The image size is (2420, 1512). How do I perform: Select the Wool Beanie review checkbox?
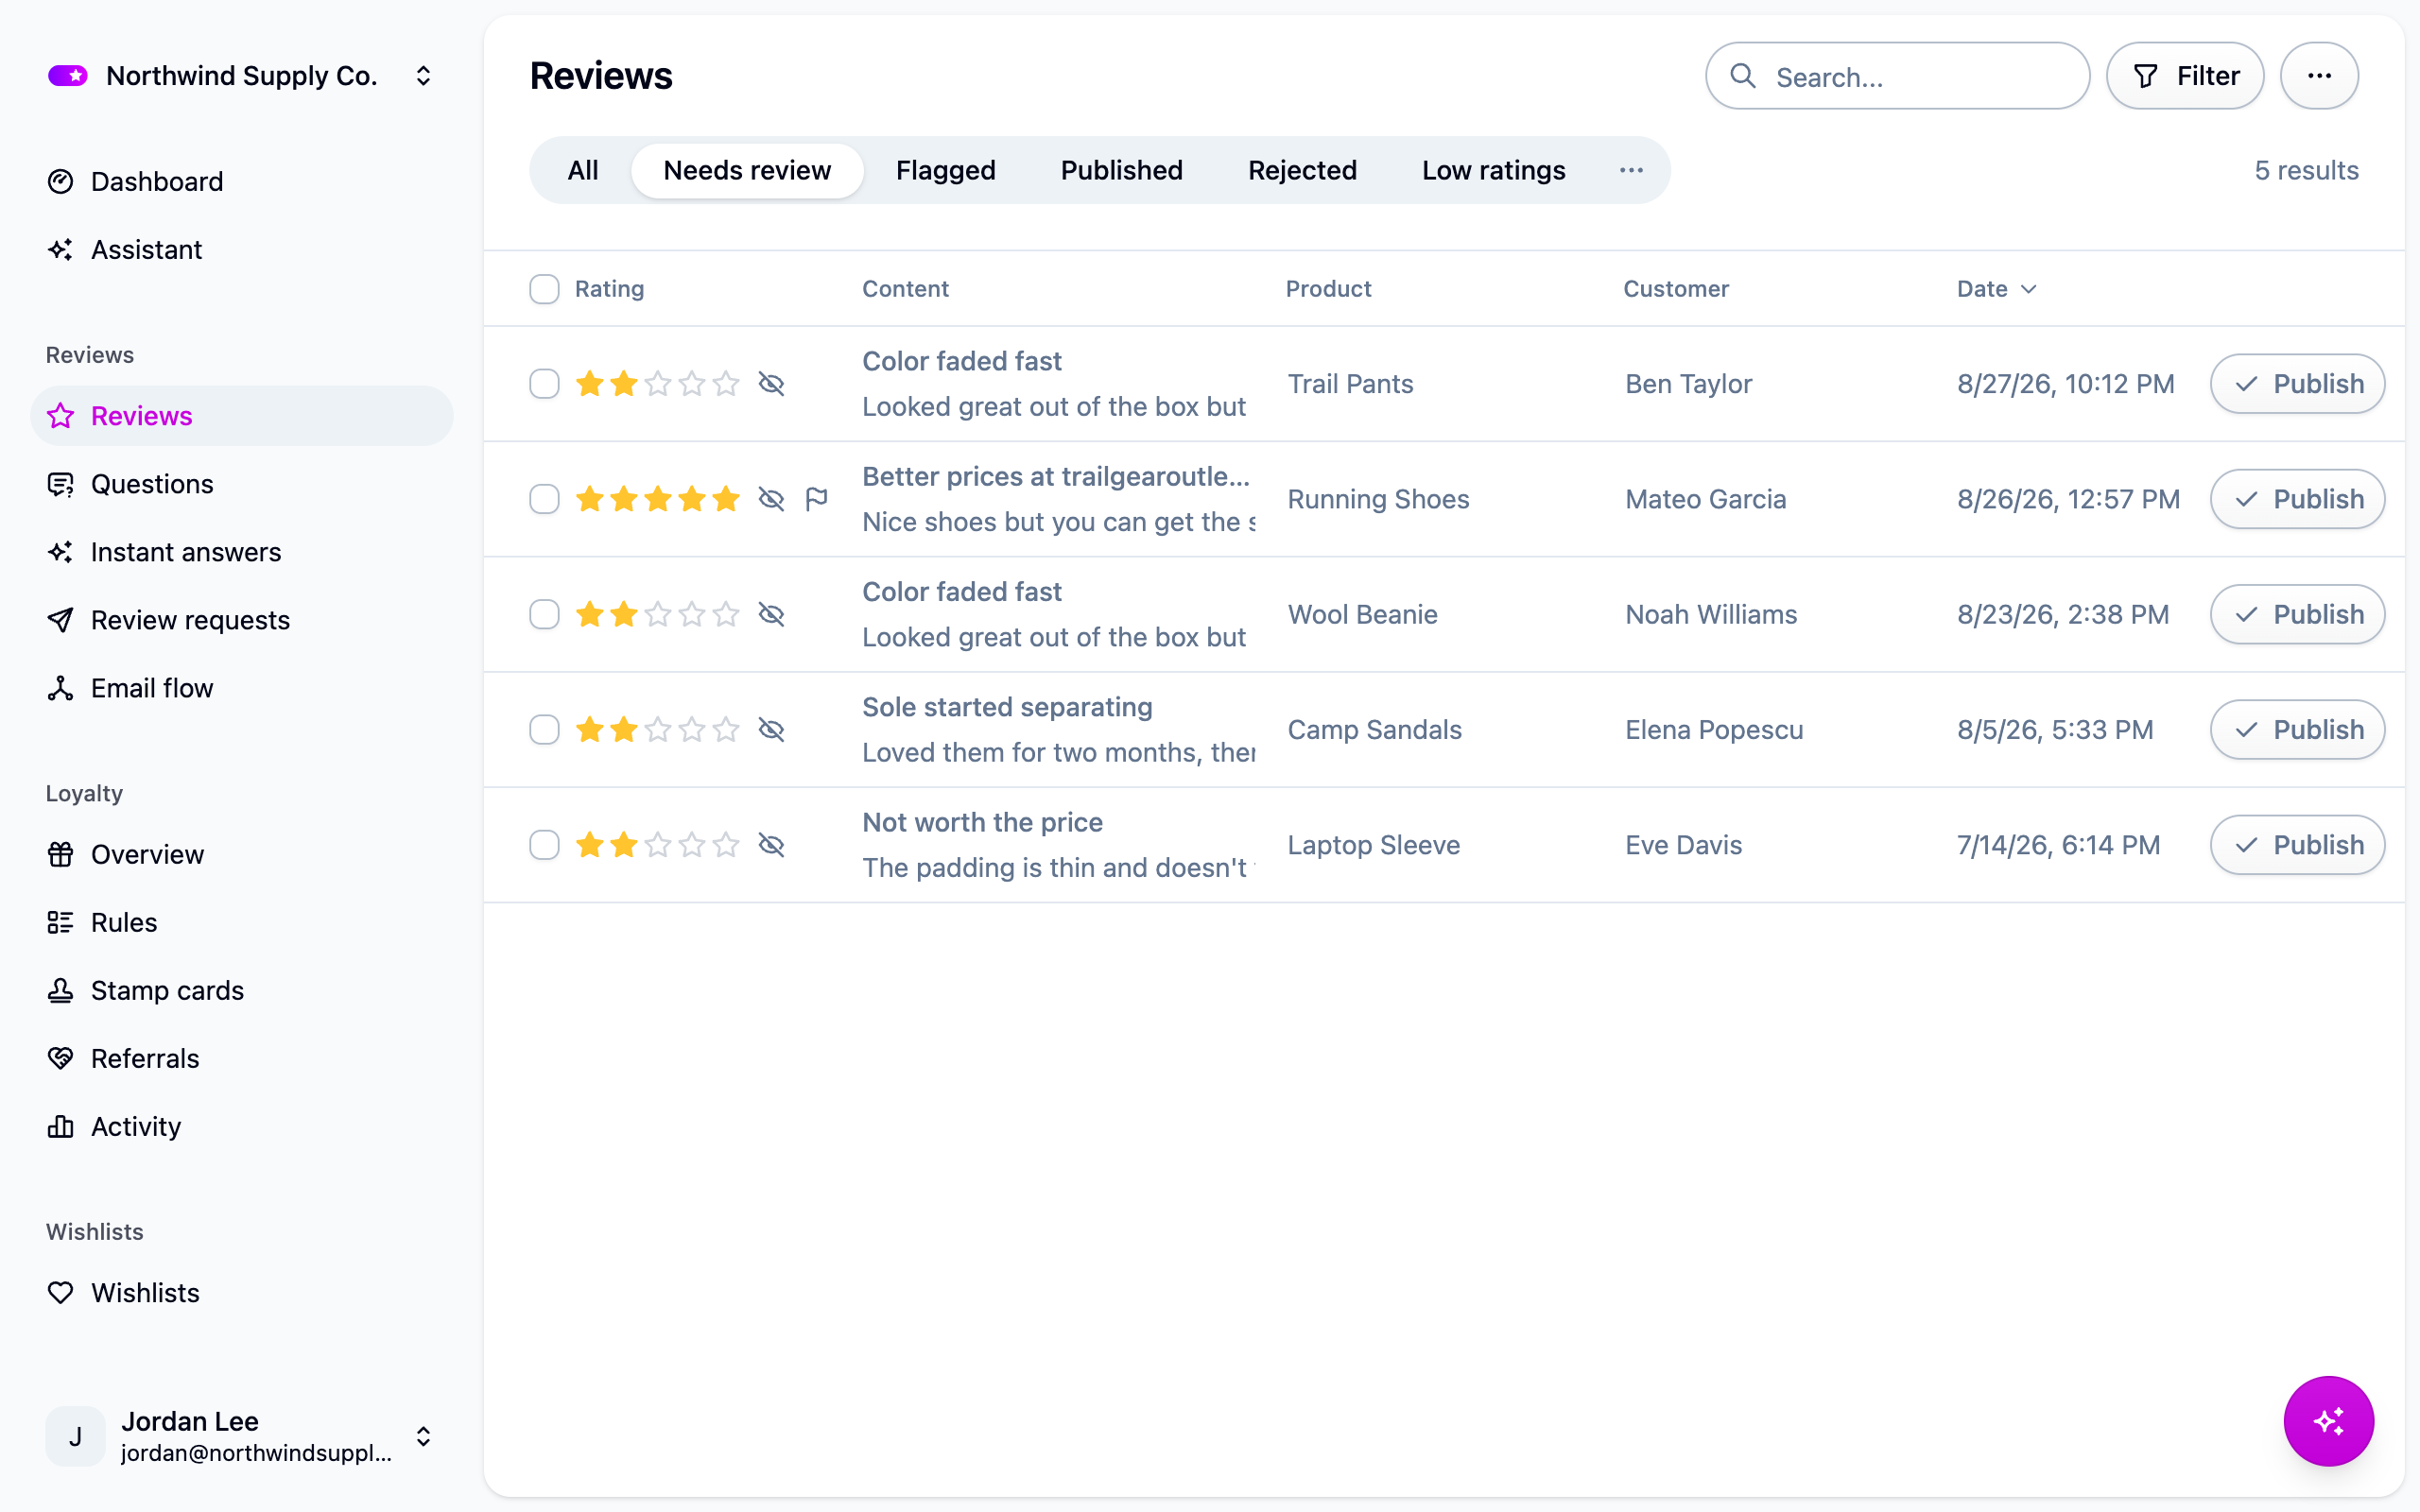pyautogui.click(x=544, y=614)
